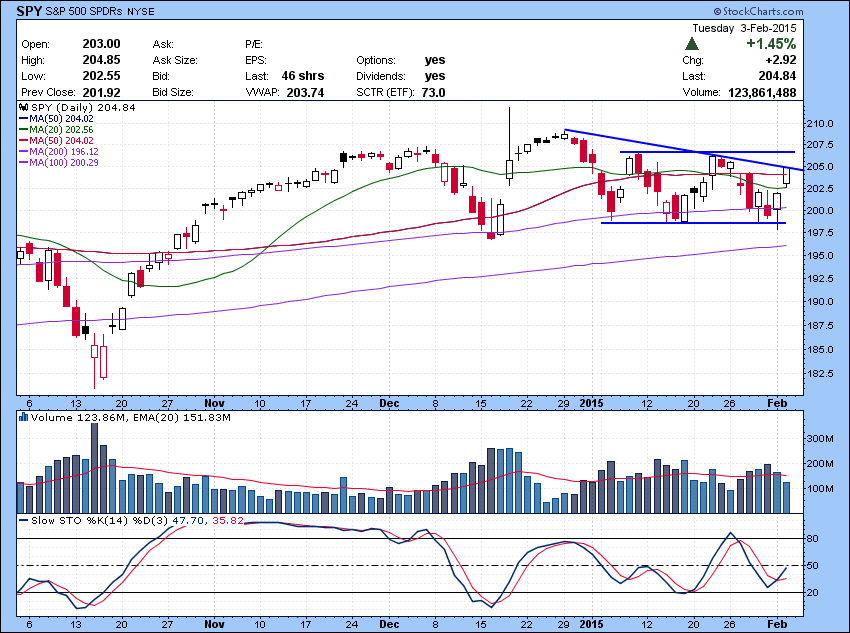The width and height of the screenshot is (850, 633).
Task: Click the 'Feb' label under stochastic panel
Action: (777, 624)
